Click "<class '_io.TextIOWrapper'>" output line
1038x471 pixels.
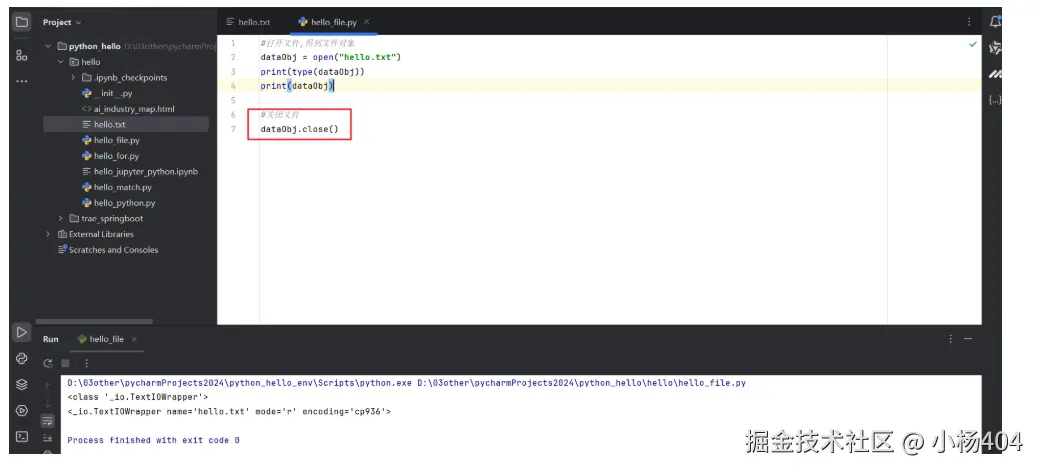point(138,397)
